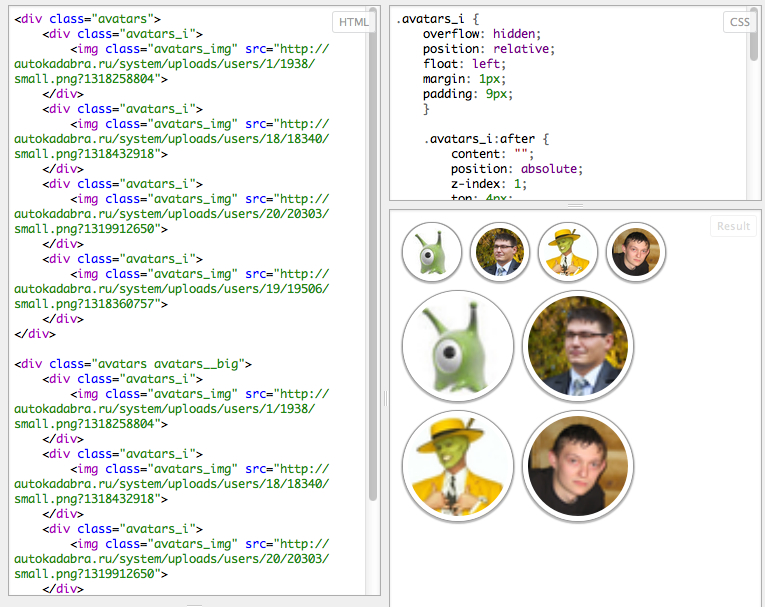The width and height of the screenshot is (765, 607).
Task: Click the big yellow-hat Mask avatar
Action: pyautogui.click(x=458, y=466)
